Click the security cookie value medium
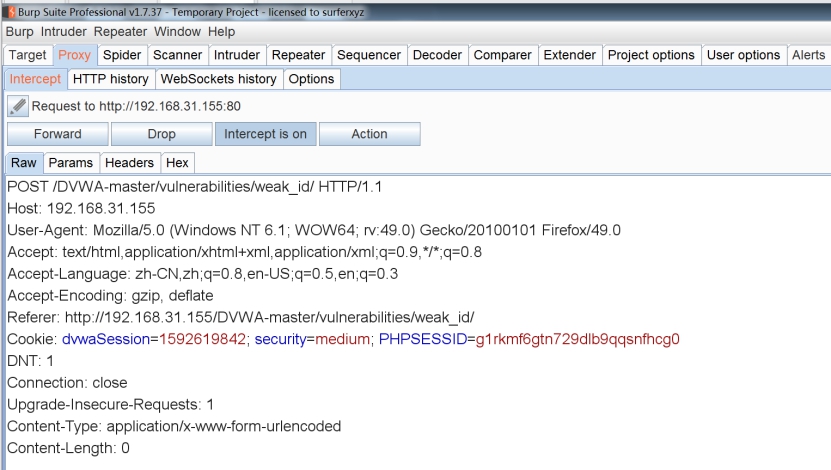The image size is (831, 470). pyautogui.click(x=342, y=339)
